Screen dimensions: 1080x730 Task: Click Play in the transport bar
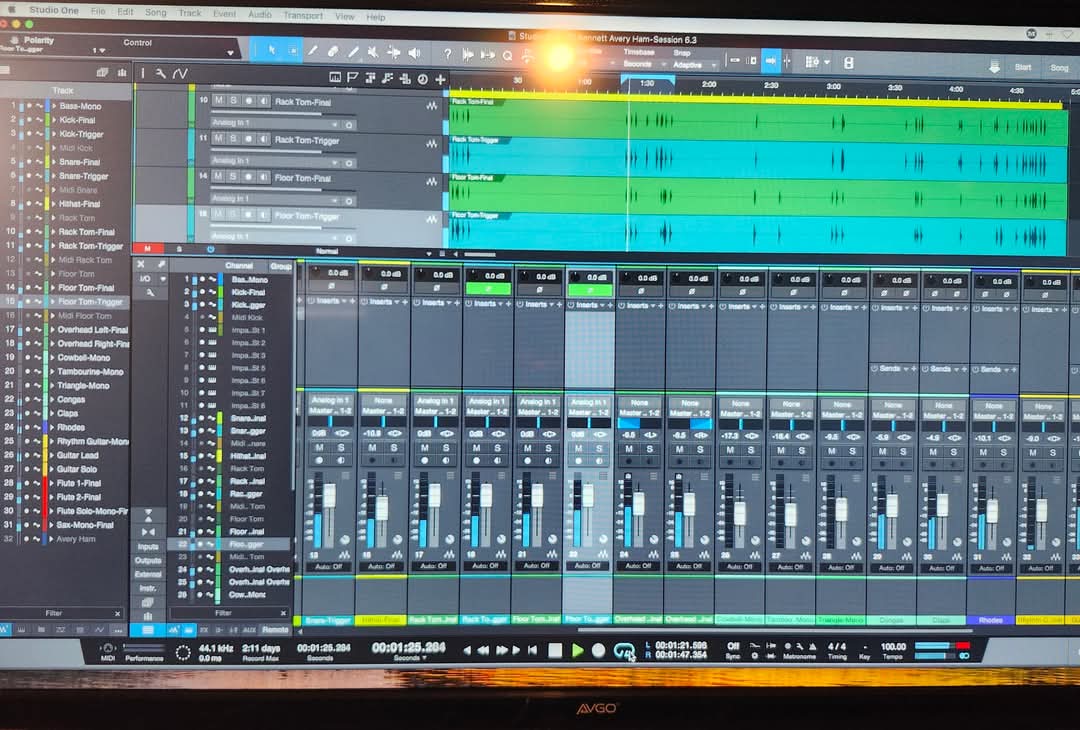point(577,650)
